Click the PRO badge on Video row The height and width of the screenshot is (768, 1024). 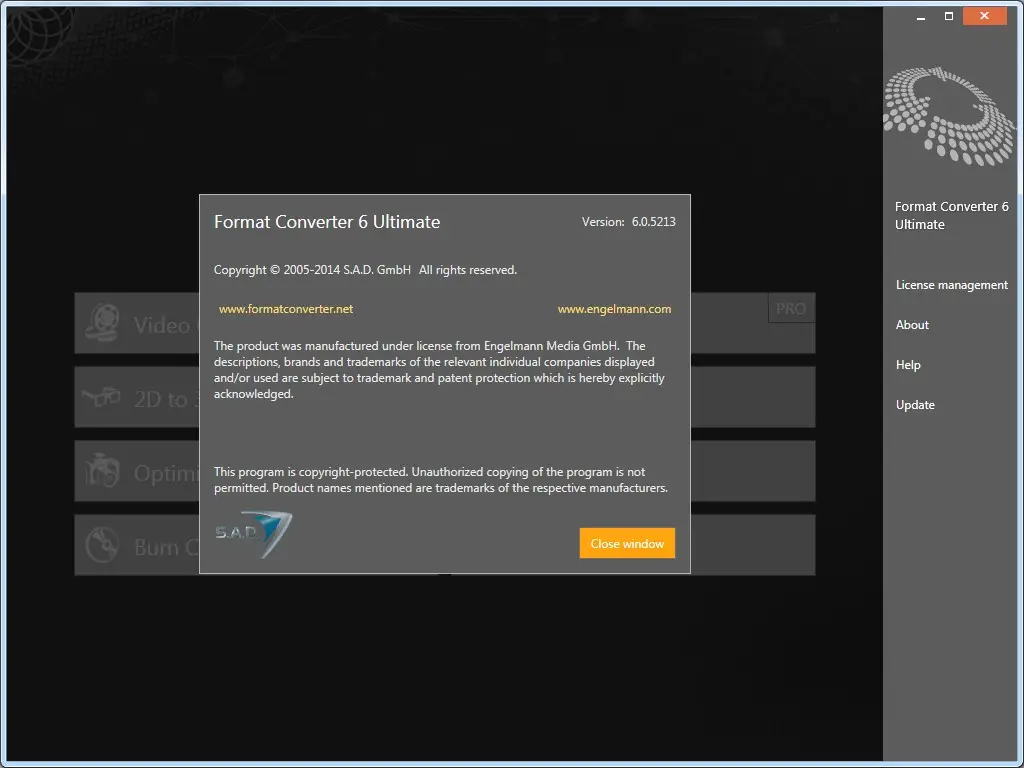(791, 308)
